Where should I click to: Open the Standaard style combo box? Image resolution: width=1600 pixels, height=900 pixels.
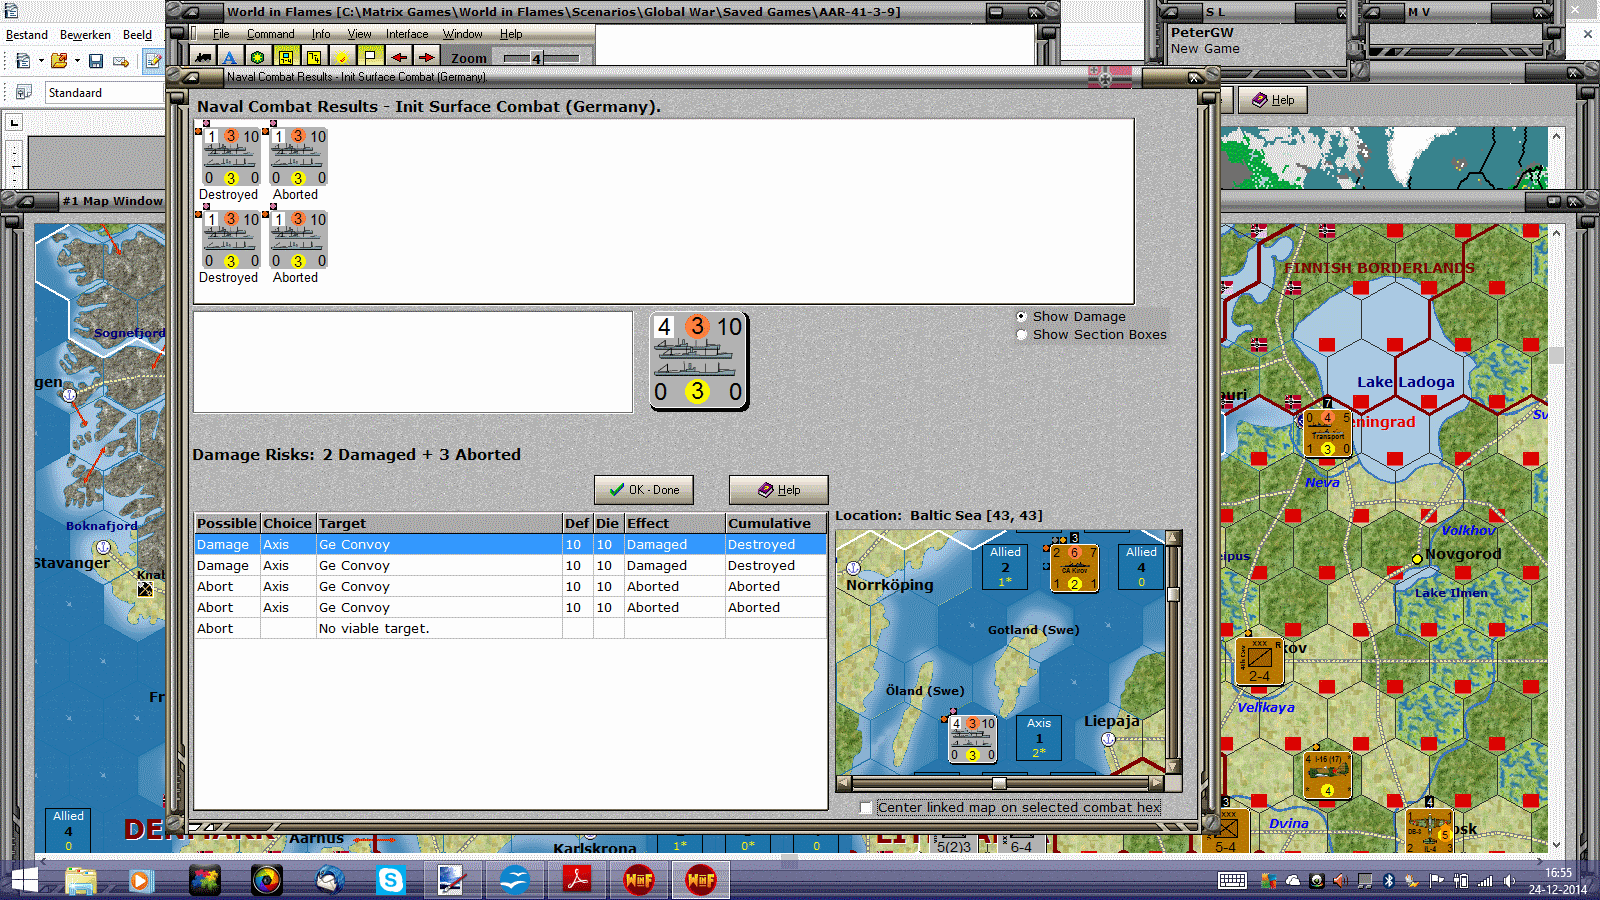click(x=104, y=93)
